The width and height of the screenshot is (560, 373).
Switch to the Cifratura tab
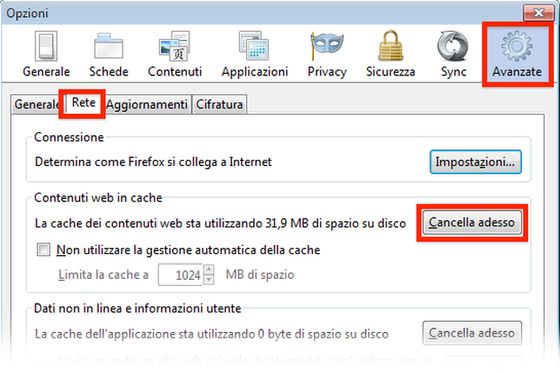tap(219, 104)
